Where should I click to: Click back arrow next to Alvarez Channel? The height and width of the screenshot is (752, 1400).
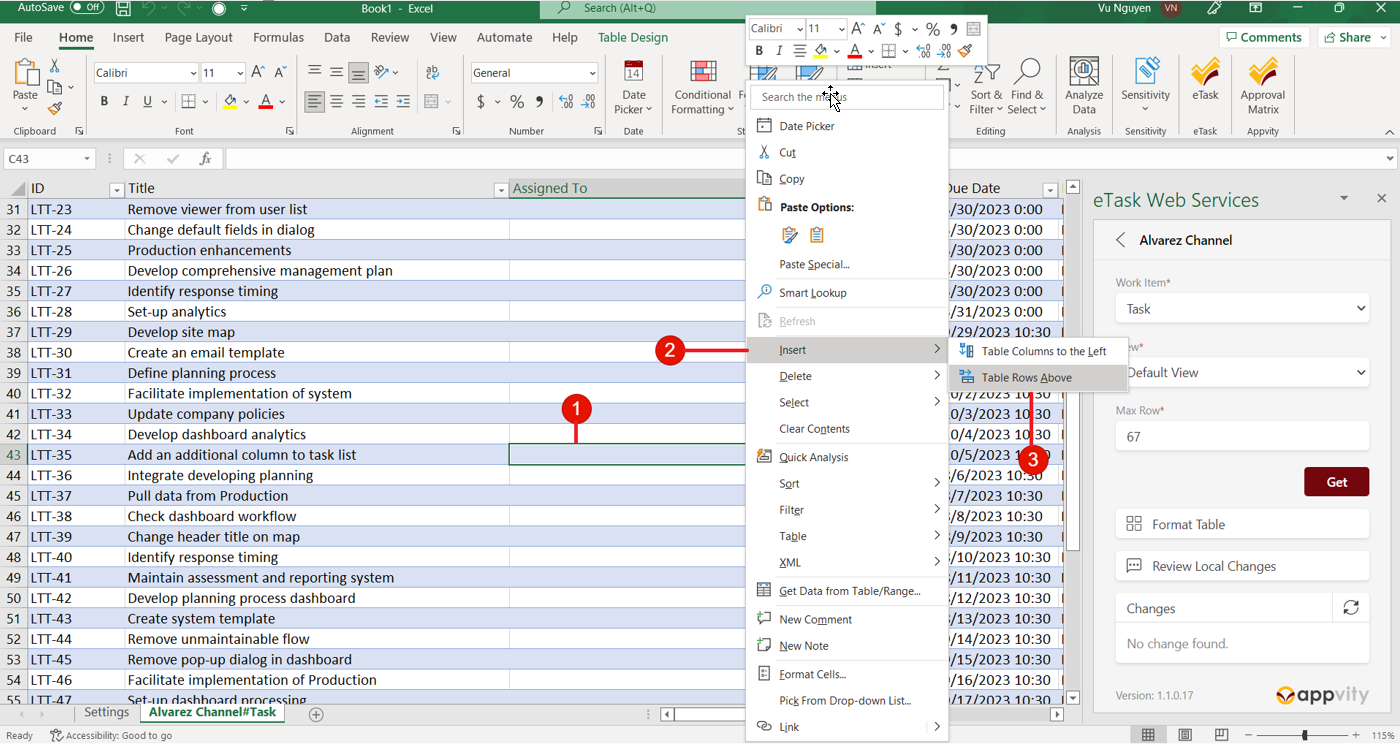[1121, 240]
